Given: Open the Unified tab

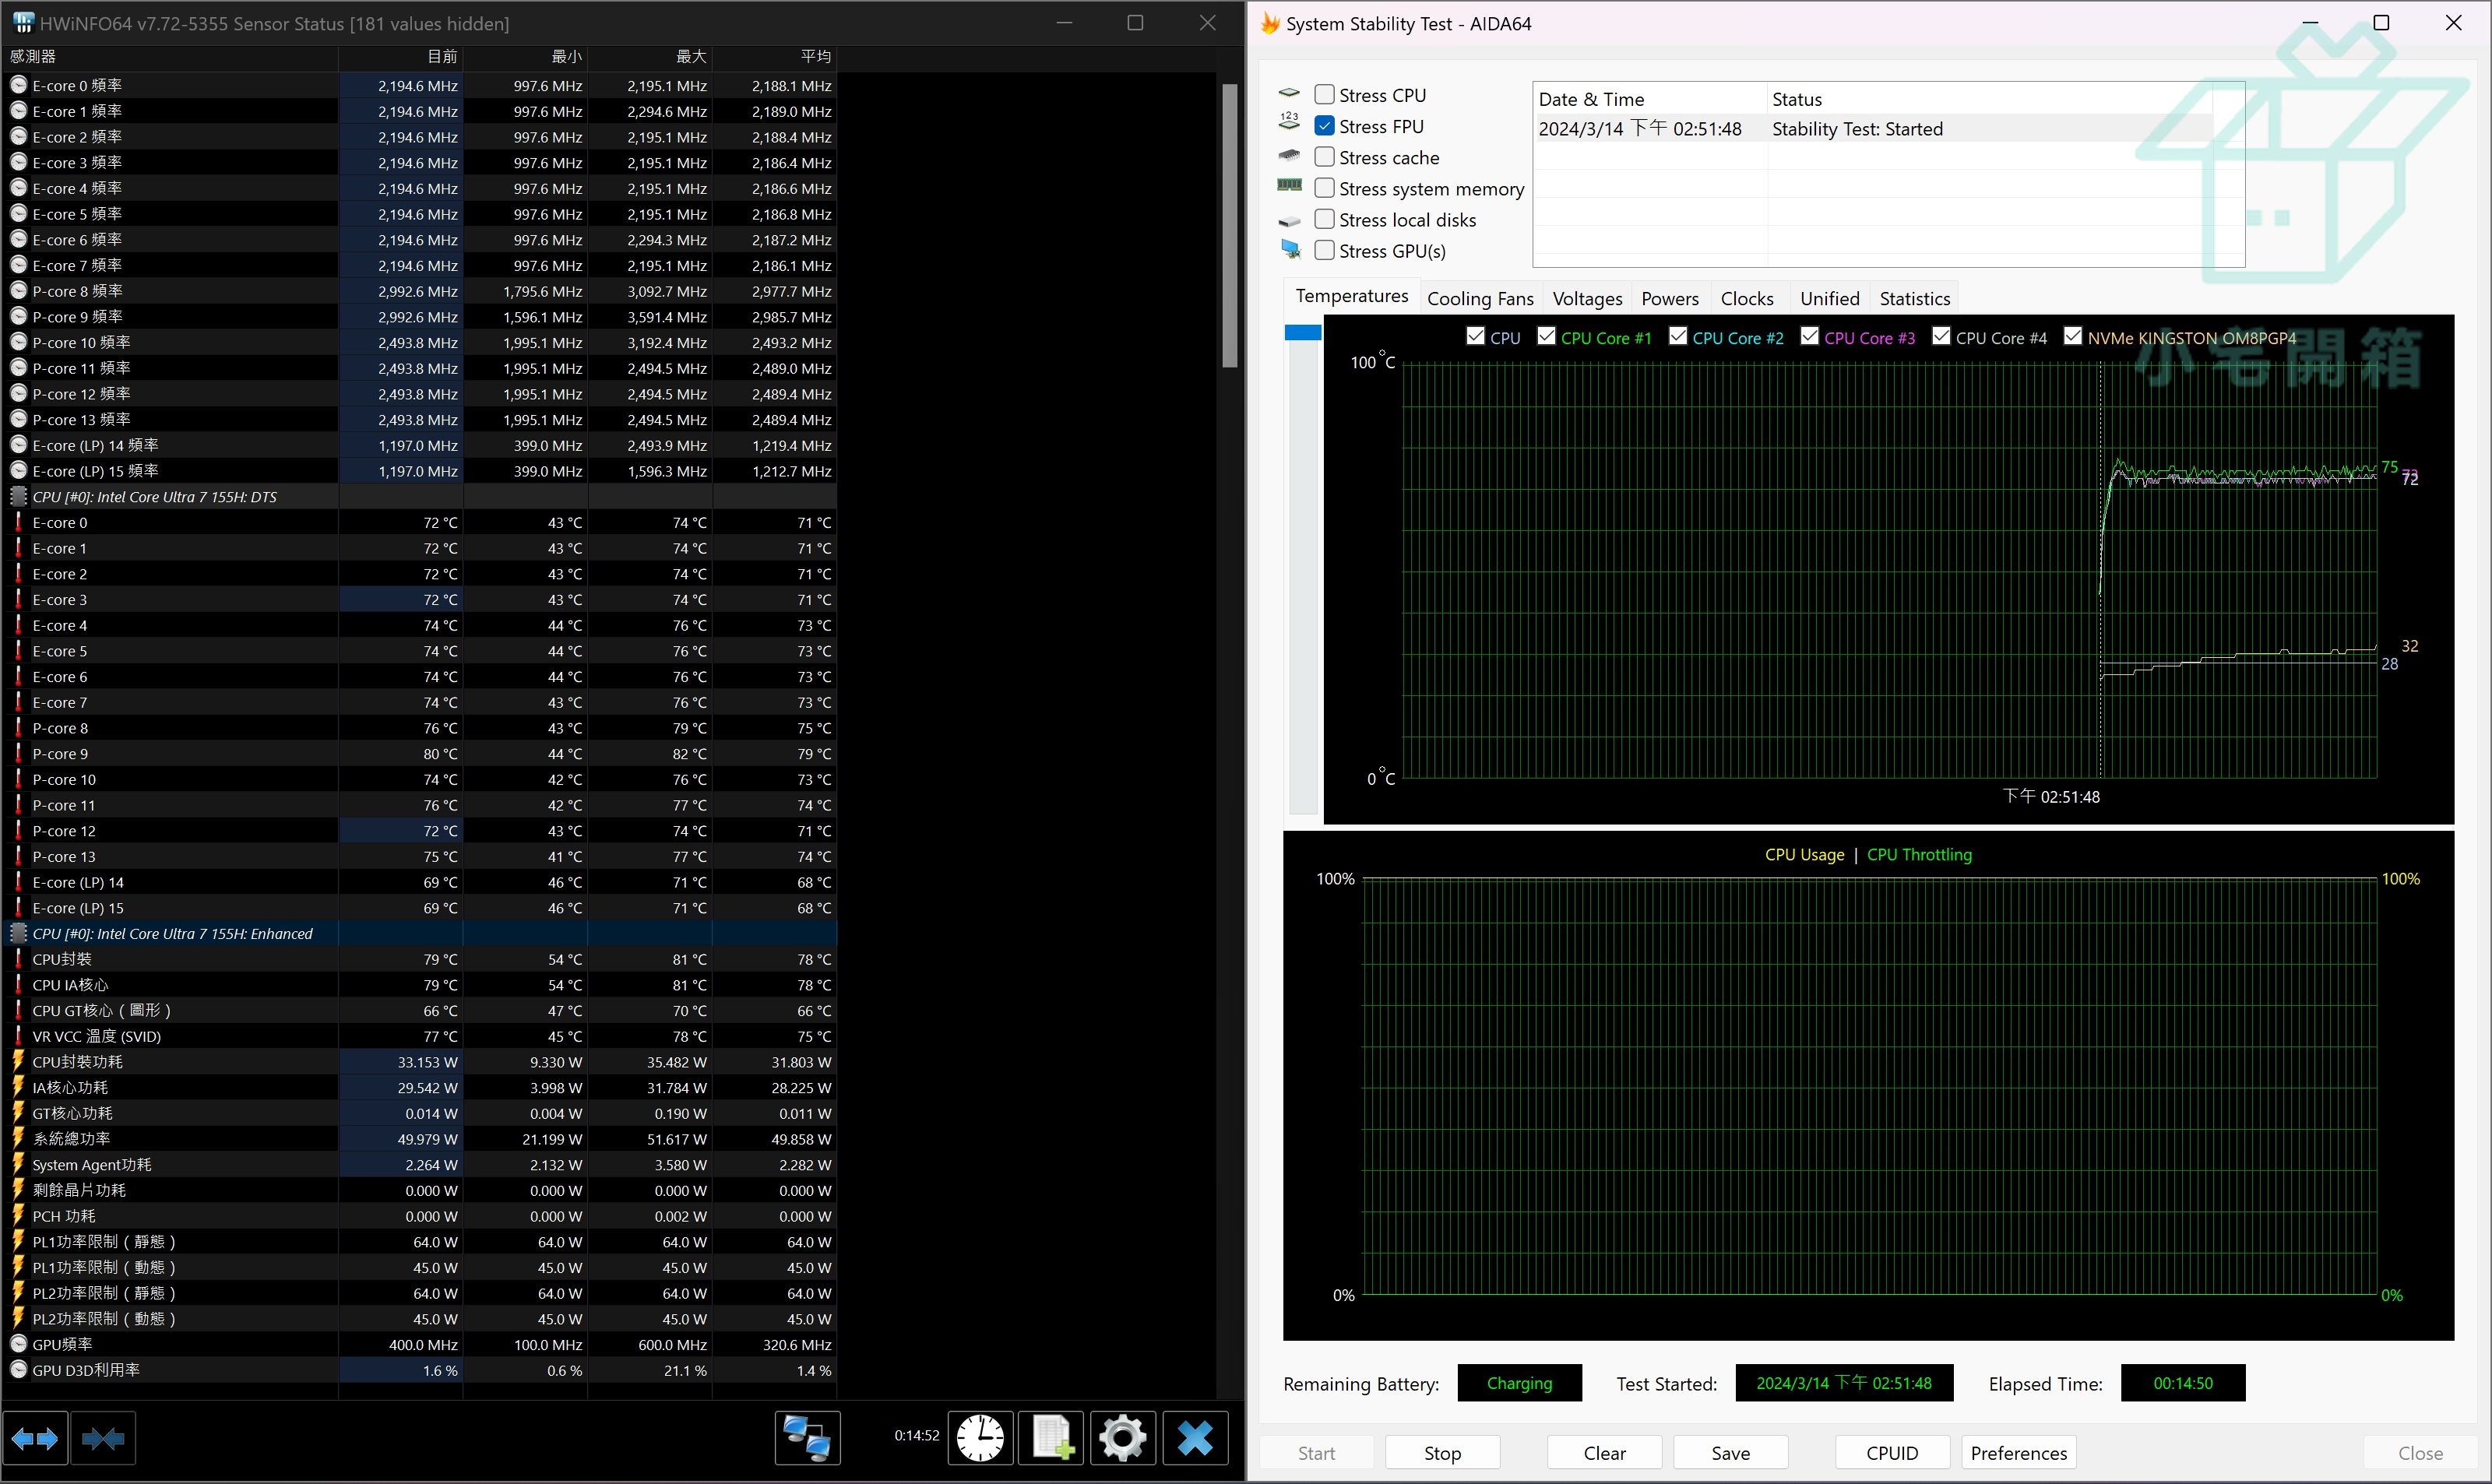Looking at the screenshot, I should click(x=1829, y=298).
